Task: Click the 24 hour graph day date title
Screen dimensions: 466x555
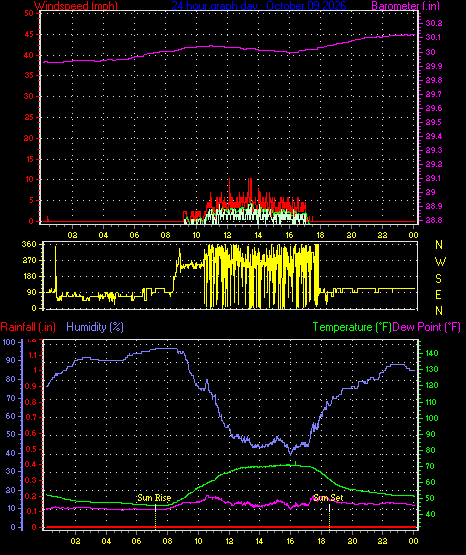Action: 259,6
